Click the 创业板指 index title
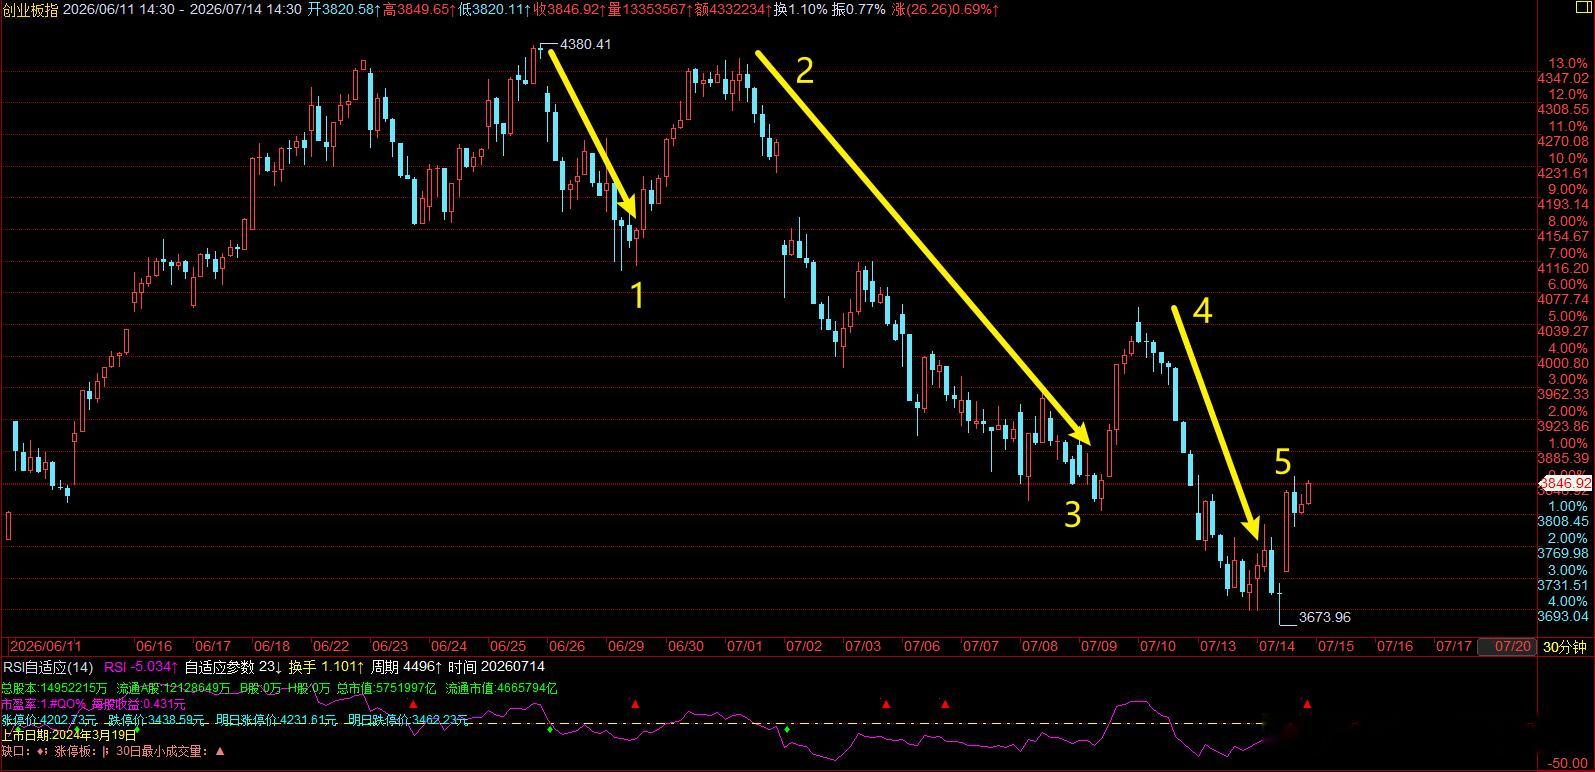The image size is (1595, 772). click(x=30, y=9)
